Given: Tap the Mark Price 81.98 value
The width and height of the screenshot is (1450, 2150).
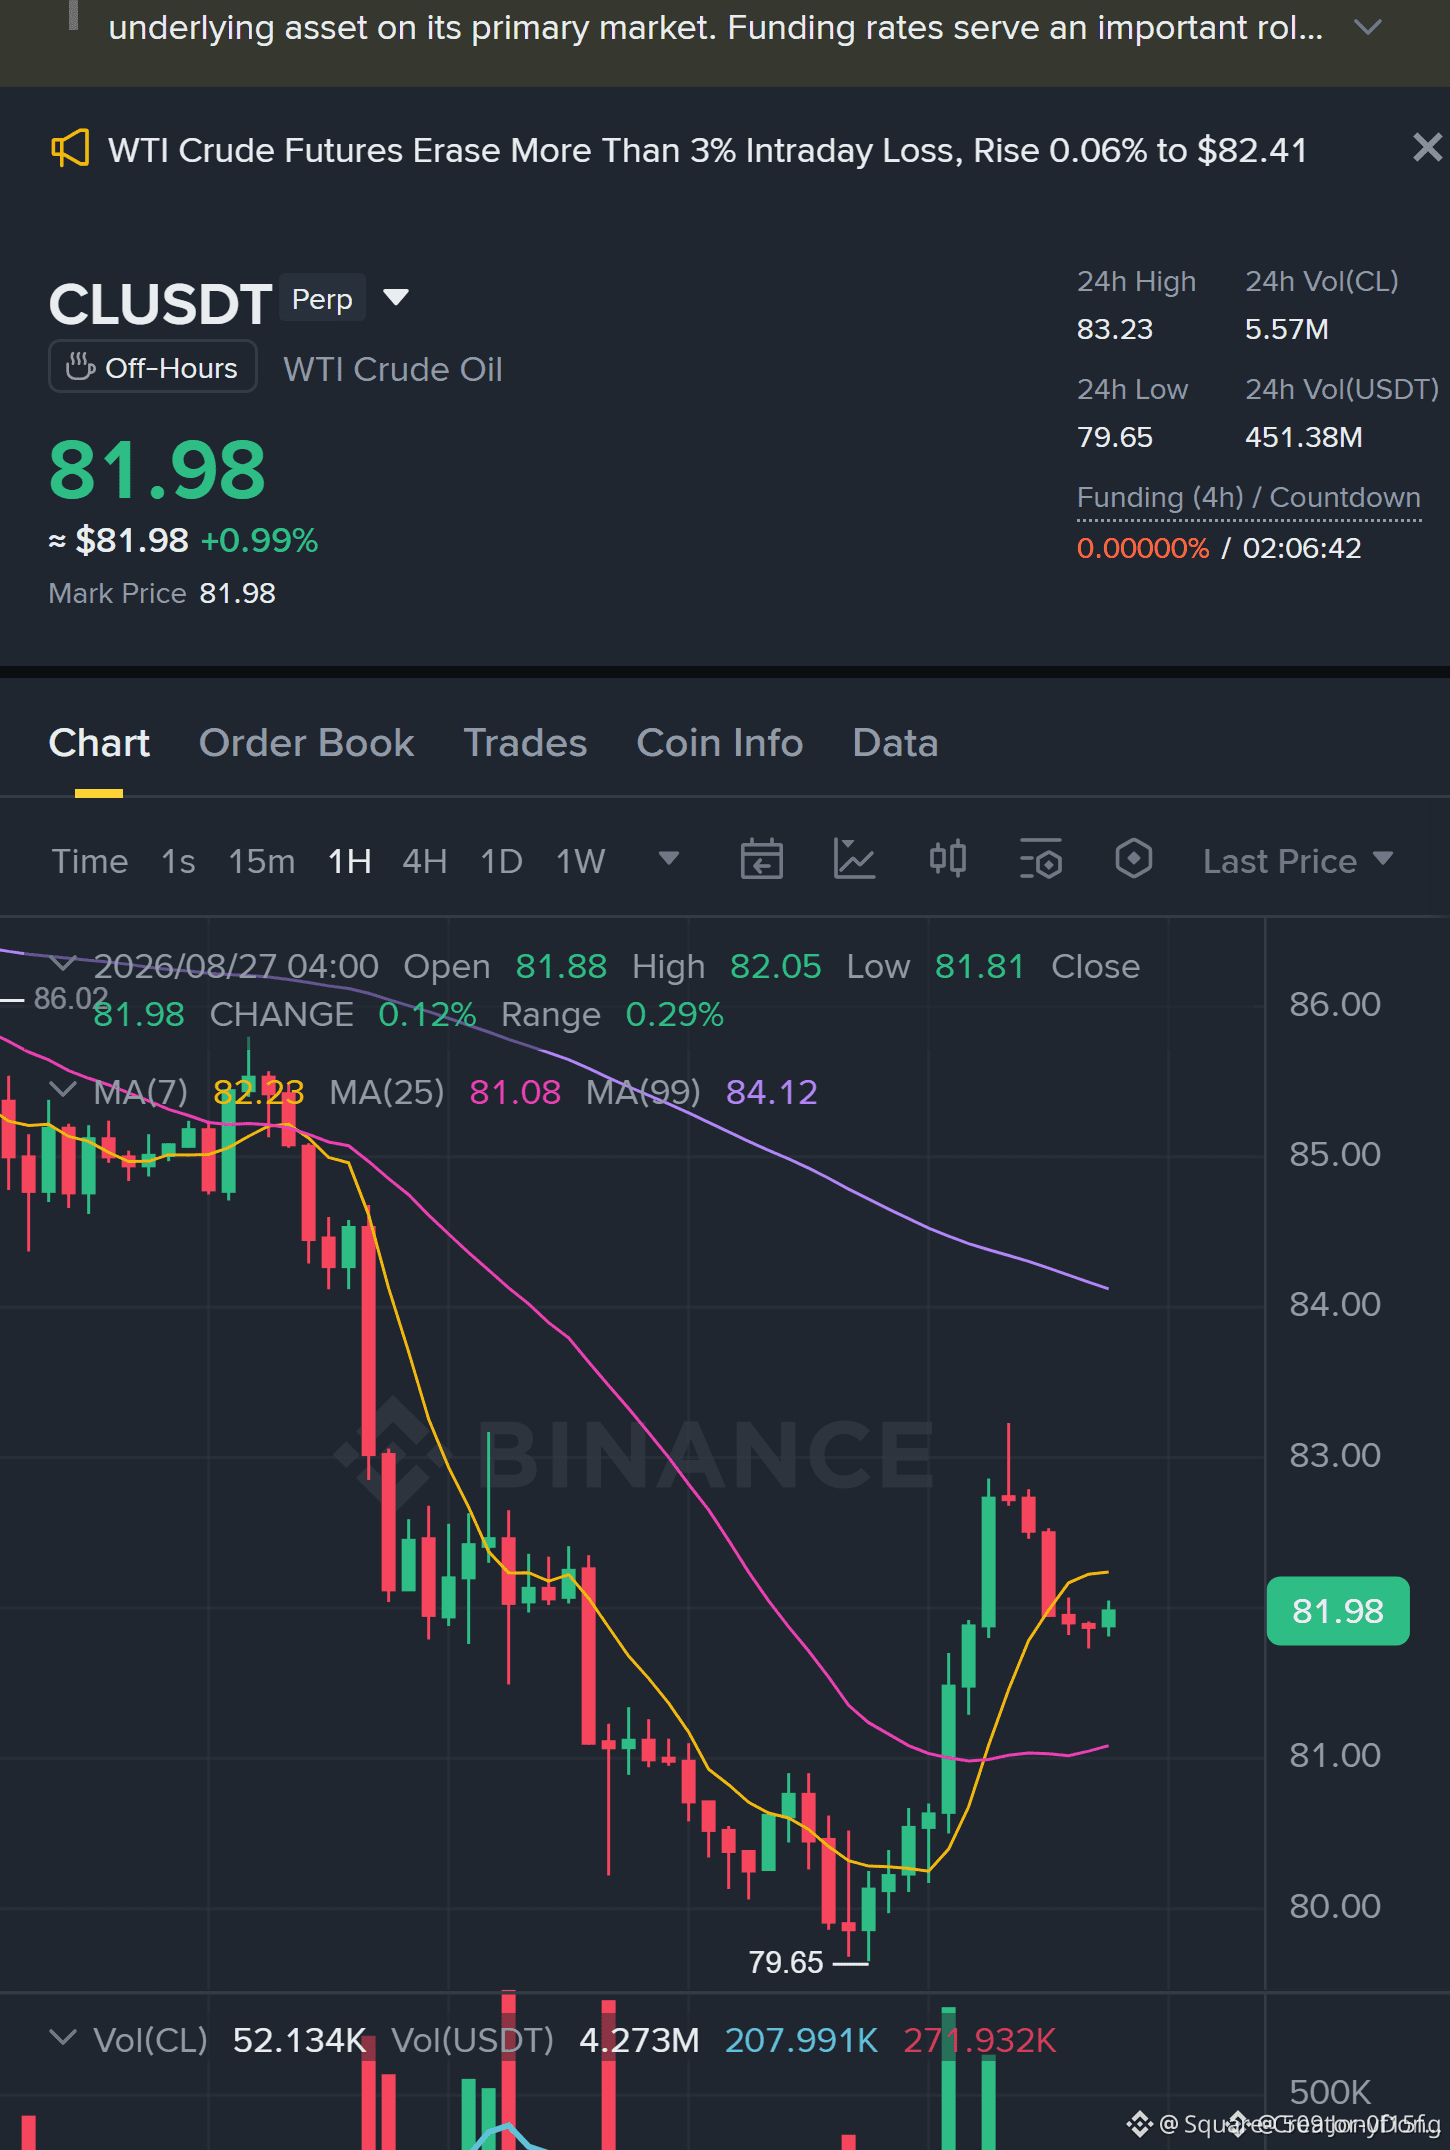Looking at the screenshot, I should point(237,593).
